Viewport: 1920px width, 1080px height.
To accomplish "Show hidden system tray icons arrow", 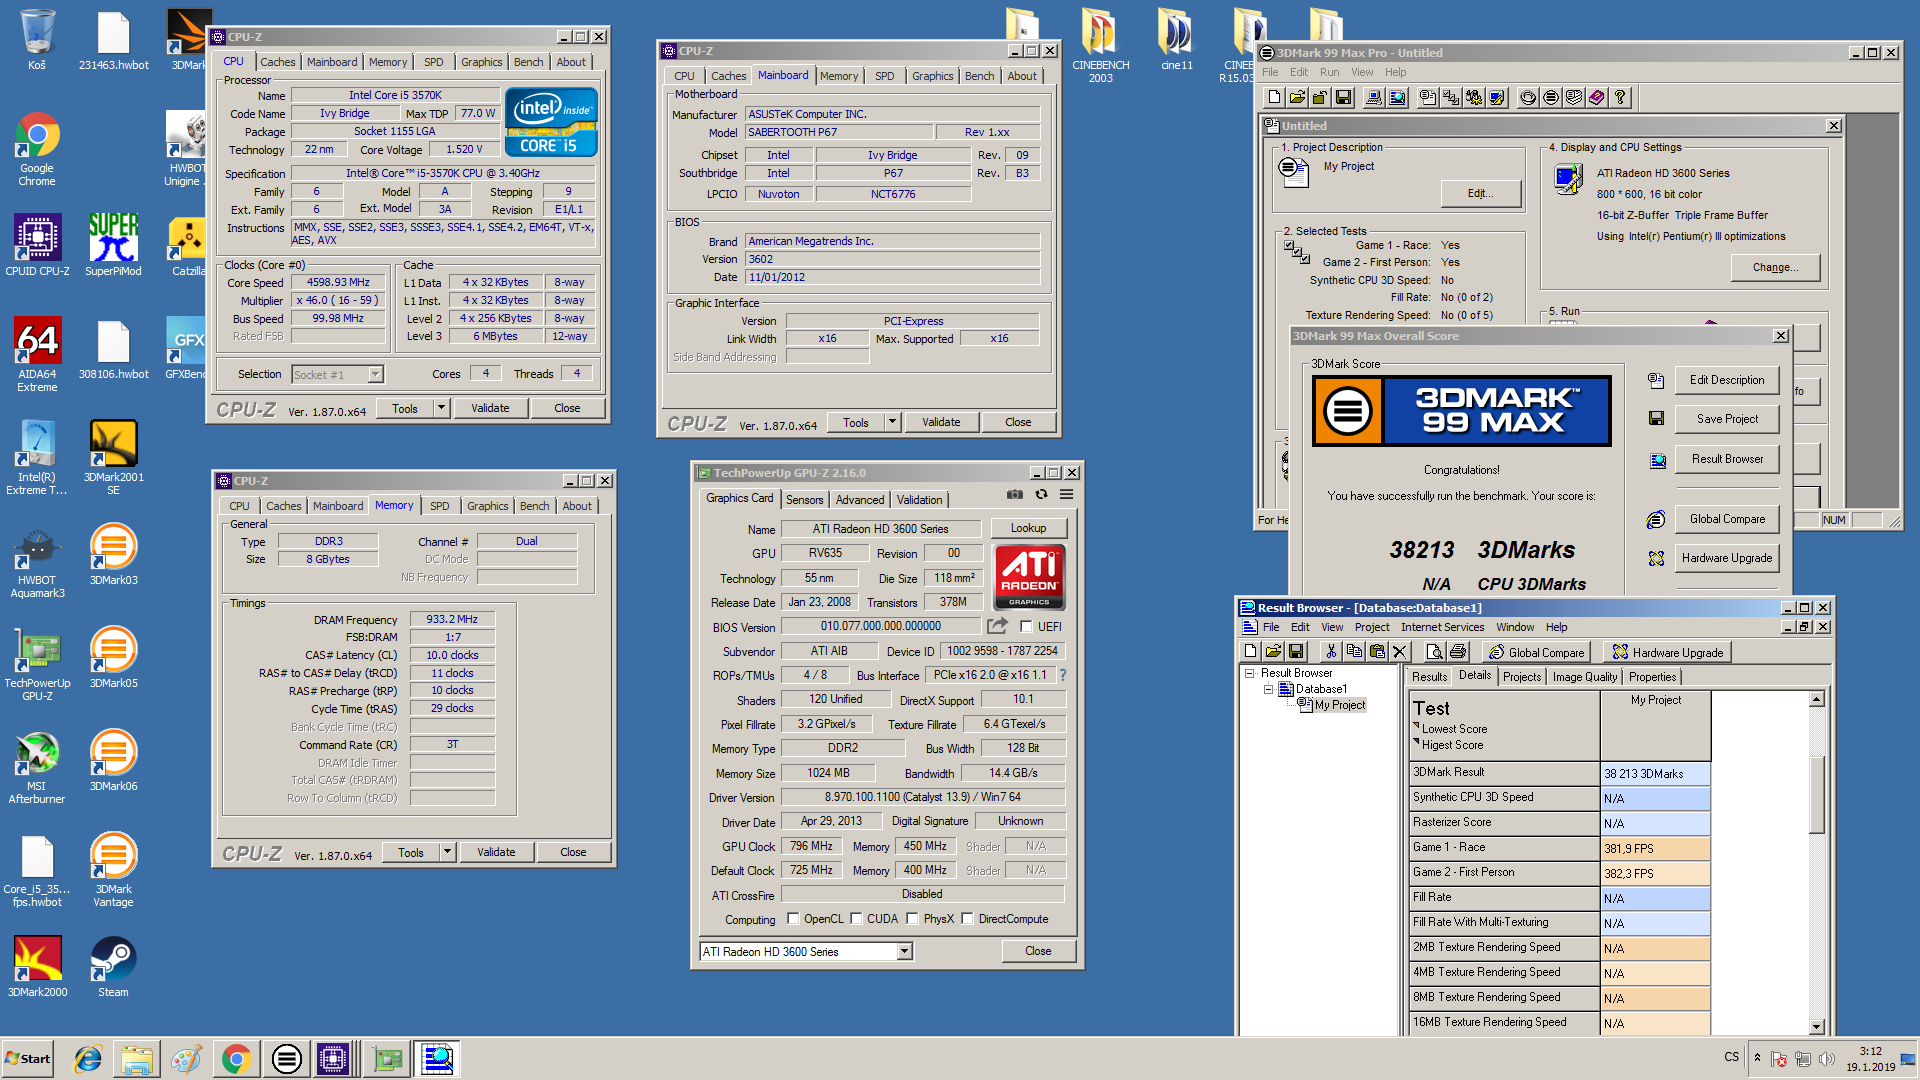I will [x=1757, y=1058].
